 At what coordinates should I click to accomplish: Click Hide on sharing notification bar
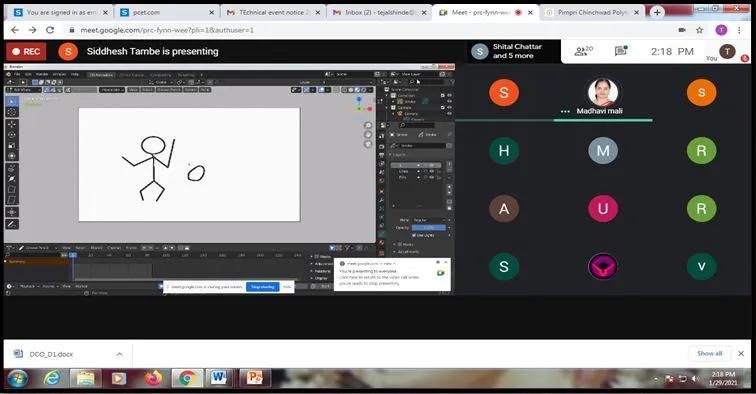pos(287,287)
